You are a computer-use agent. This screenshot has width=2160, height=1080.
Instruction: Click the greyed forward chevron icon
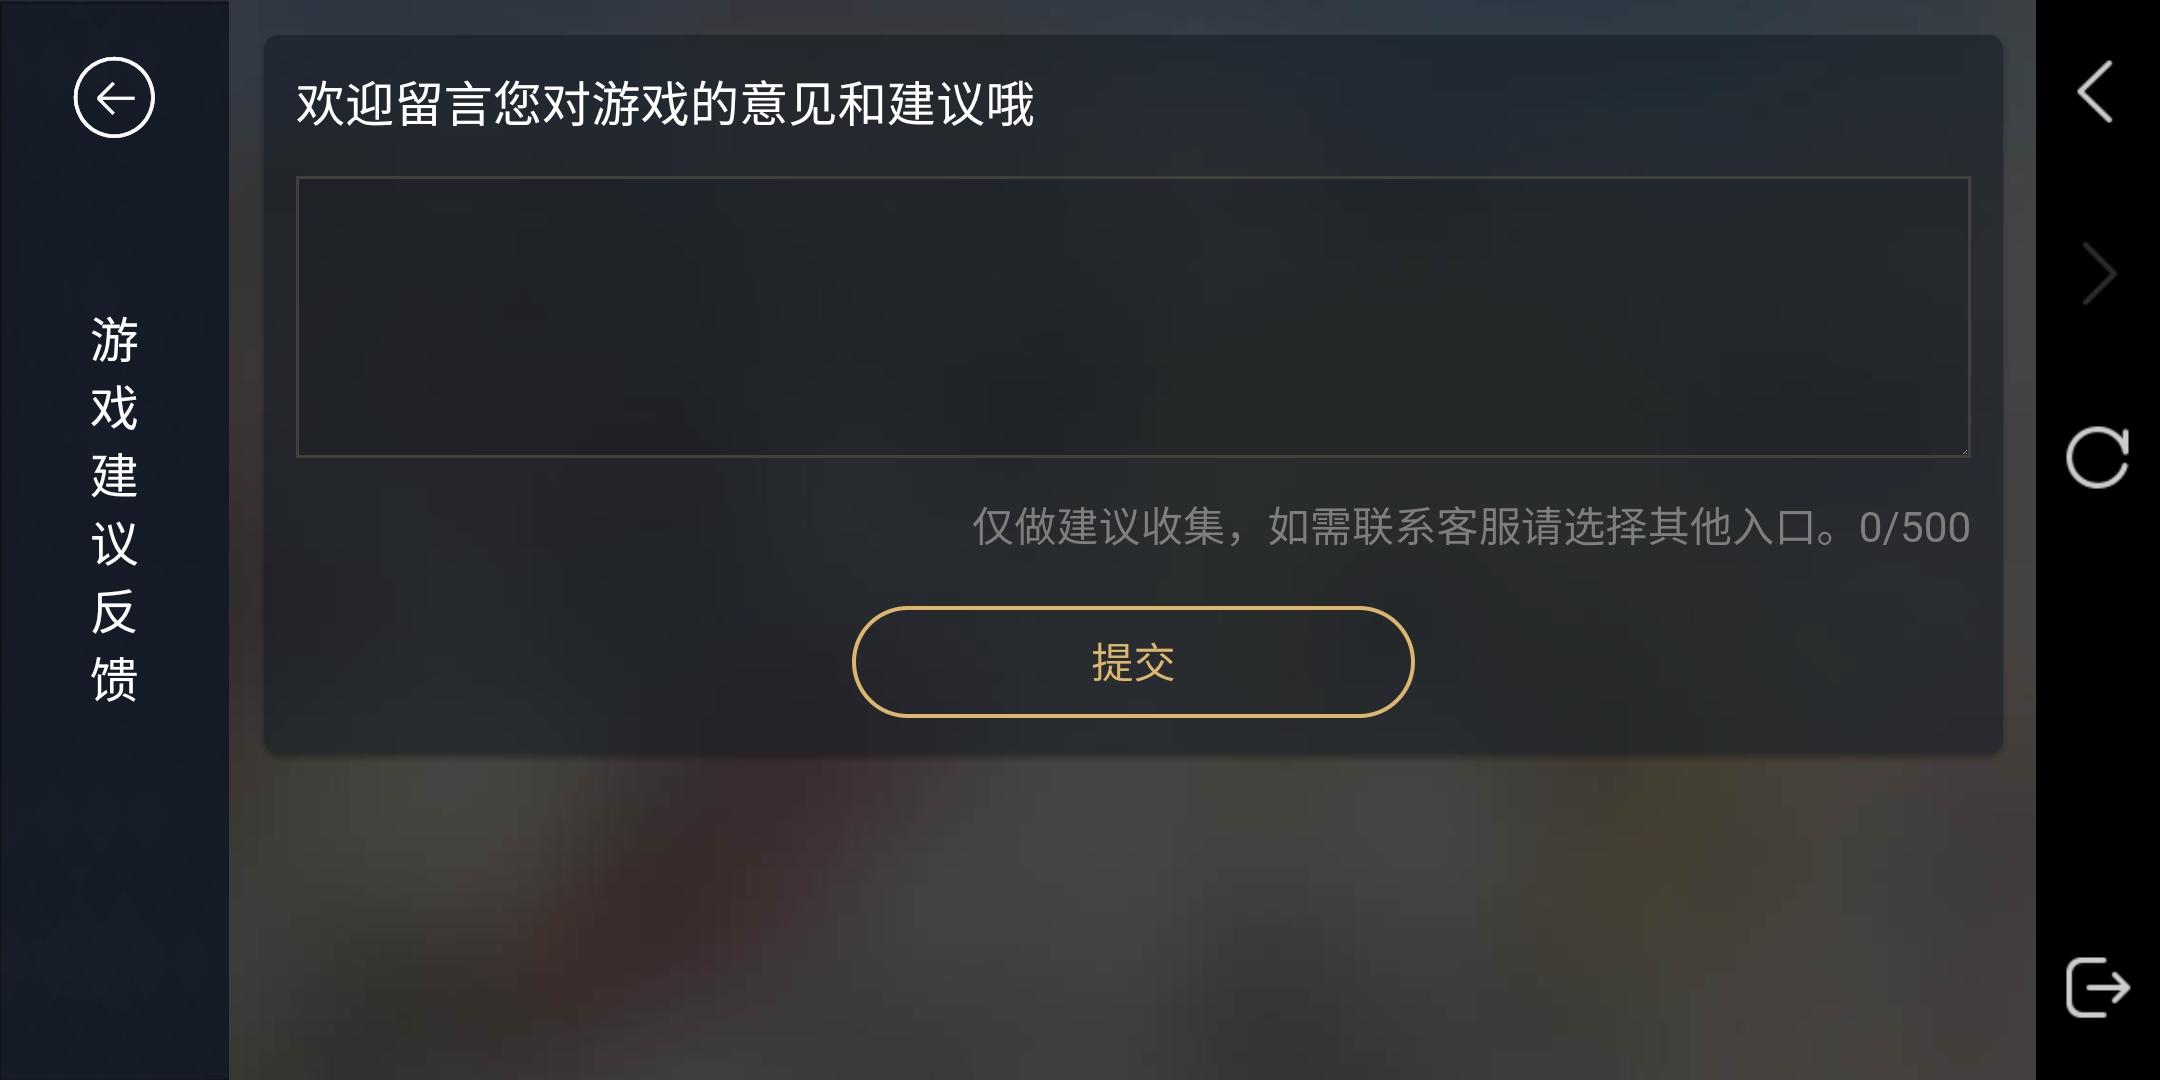click(2098, 273)
